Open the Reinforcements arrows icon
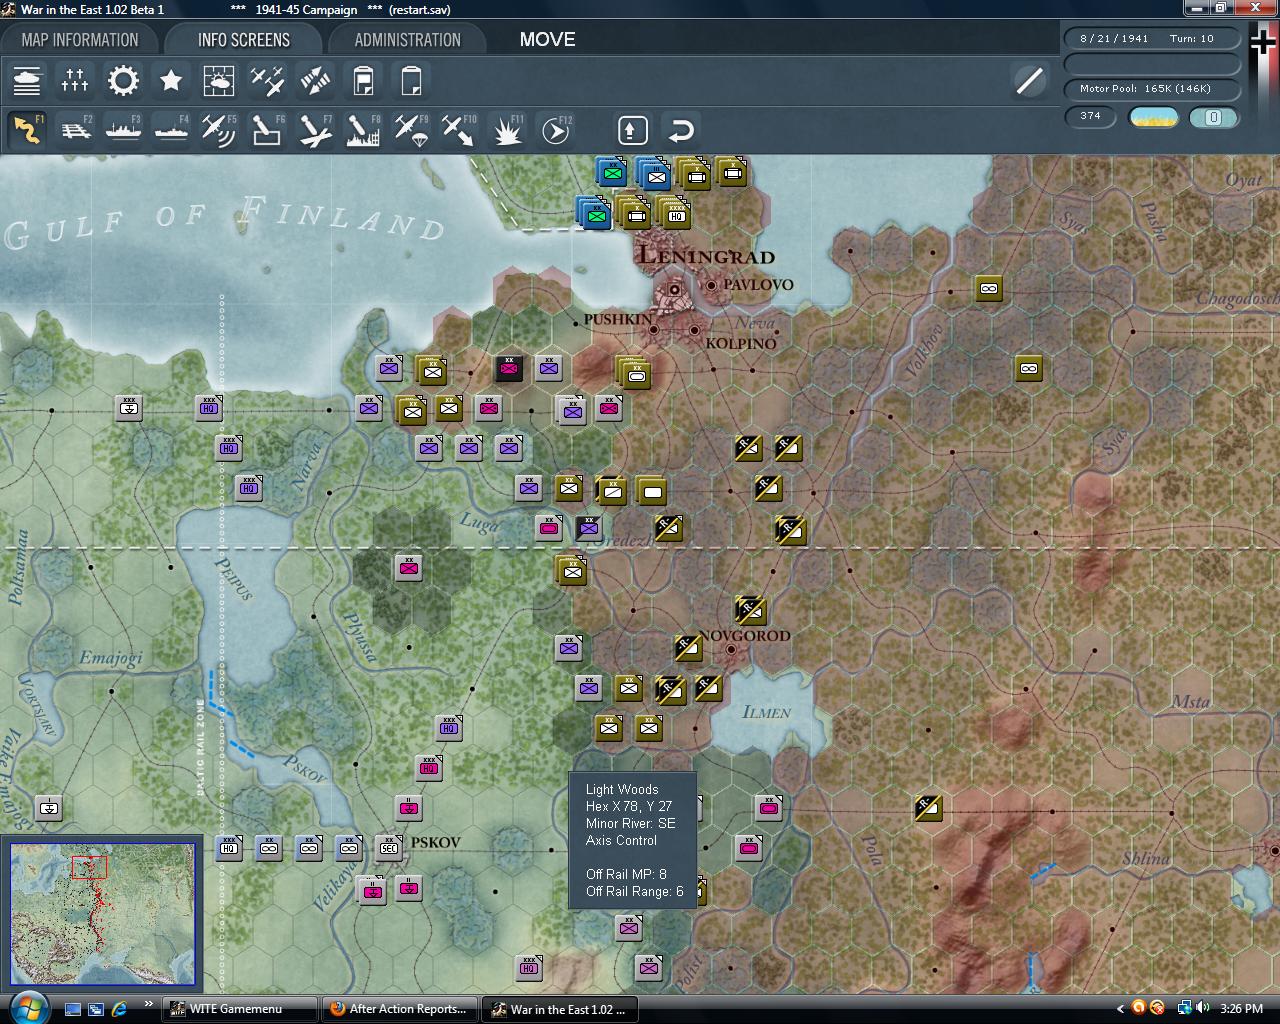The image size is (1280, 1024). coord(315,80)
